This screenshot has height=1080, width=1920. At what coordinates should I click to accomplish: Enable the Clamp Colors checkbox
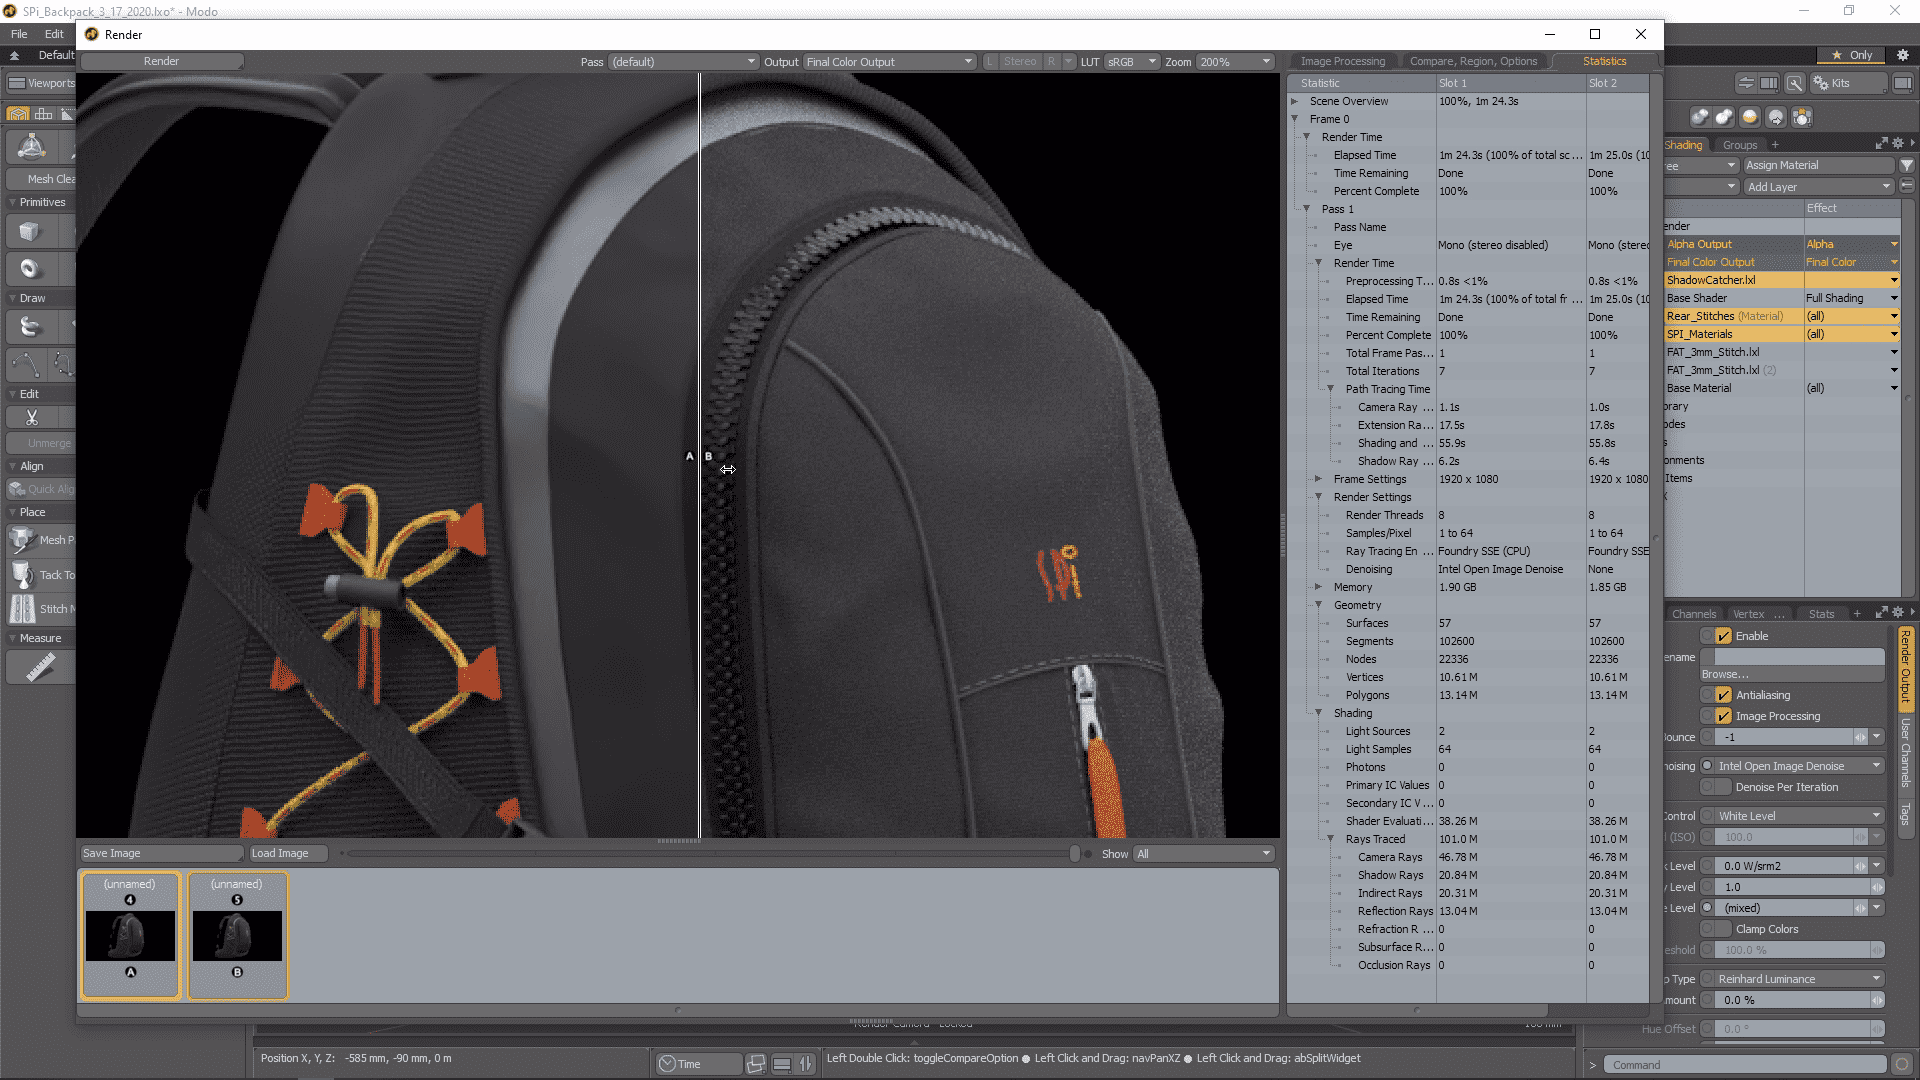pyautogui.click(x=1723, y=929)
